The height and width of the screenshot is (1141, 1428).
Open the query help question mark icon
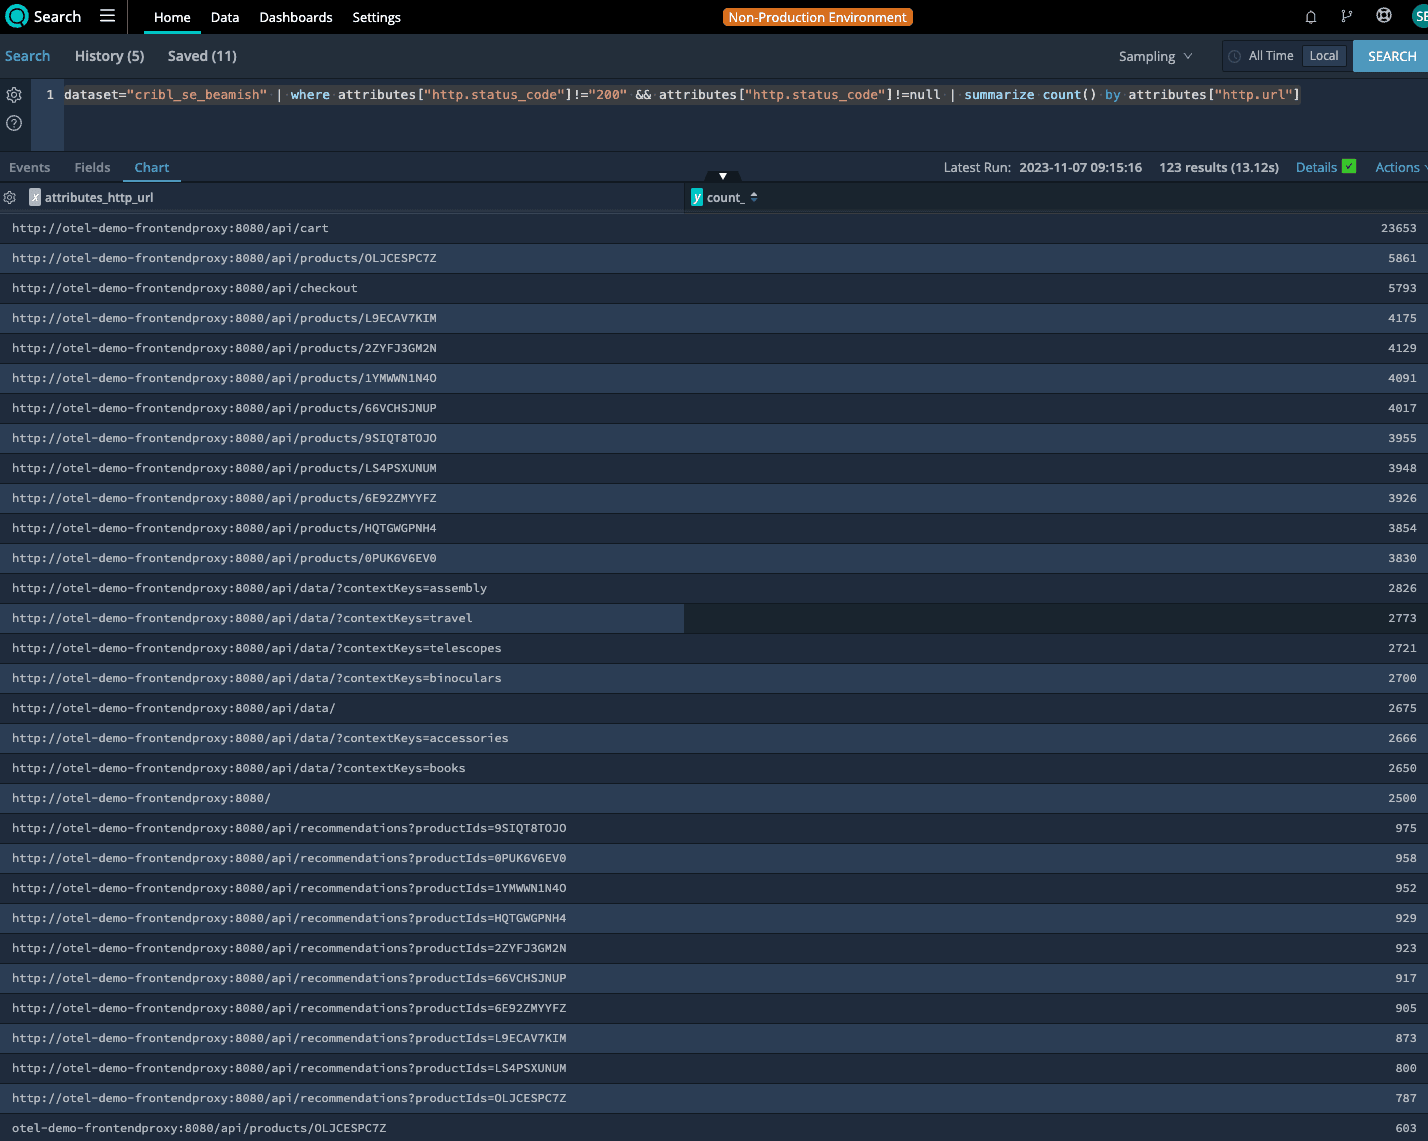pos(14,123)
